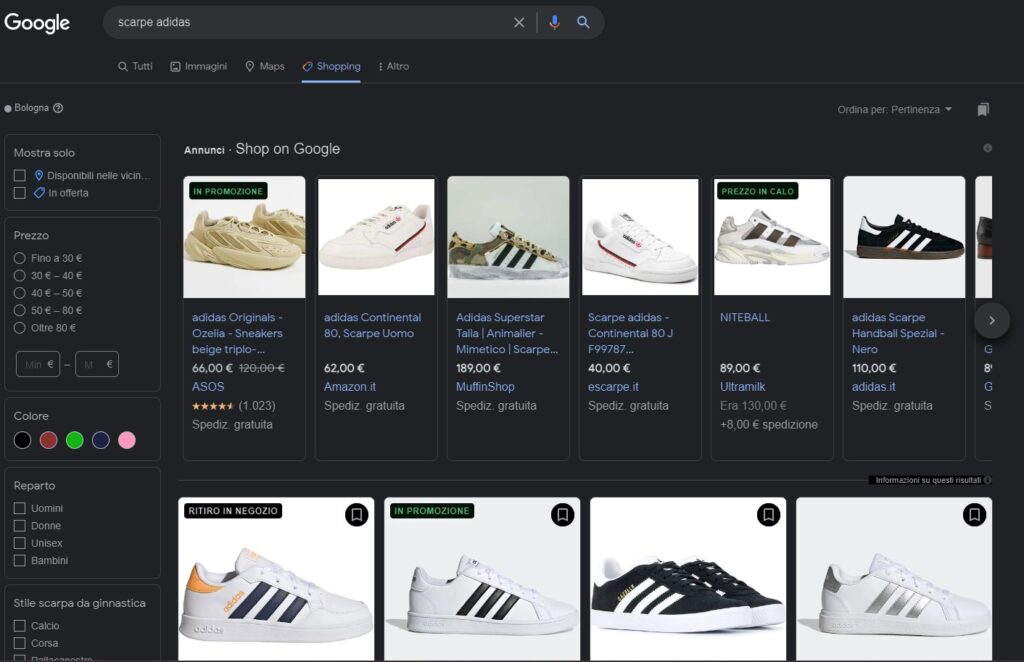
Task: Bookmark the IN PROMOZIONE white sneaker in the grid
Action: [x=562, y=514]
